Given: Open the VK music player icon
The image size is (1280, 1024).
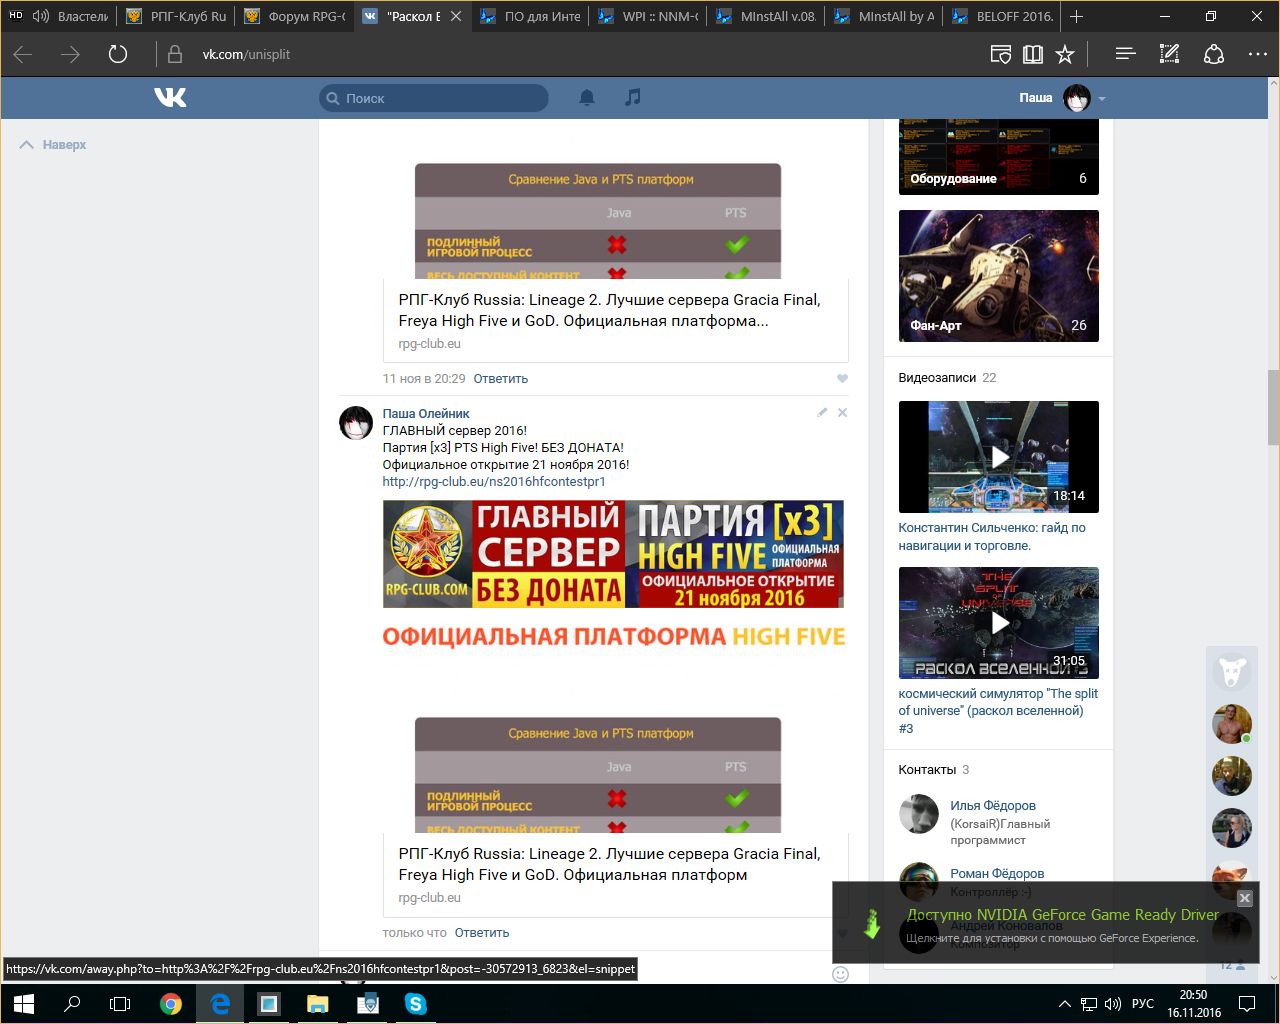Looking at the screenshot, I should click(632, 97).
